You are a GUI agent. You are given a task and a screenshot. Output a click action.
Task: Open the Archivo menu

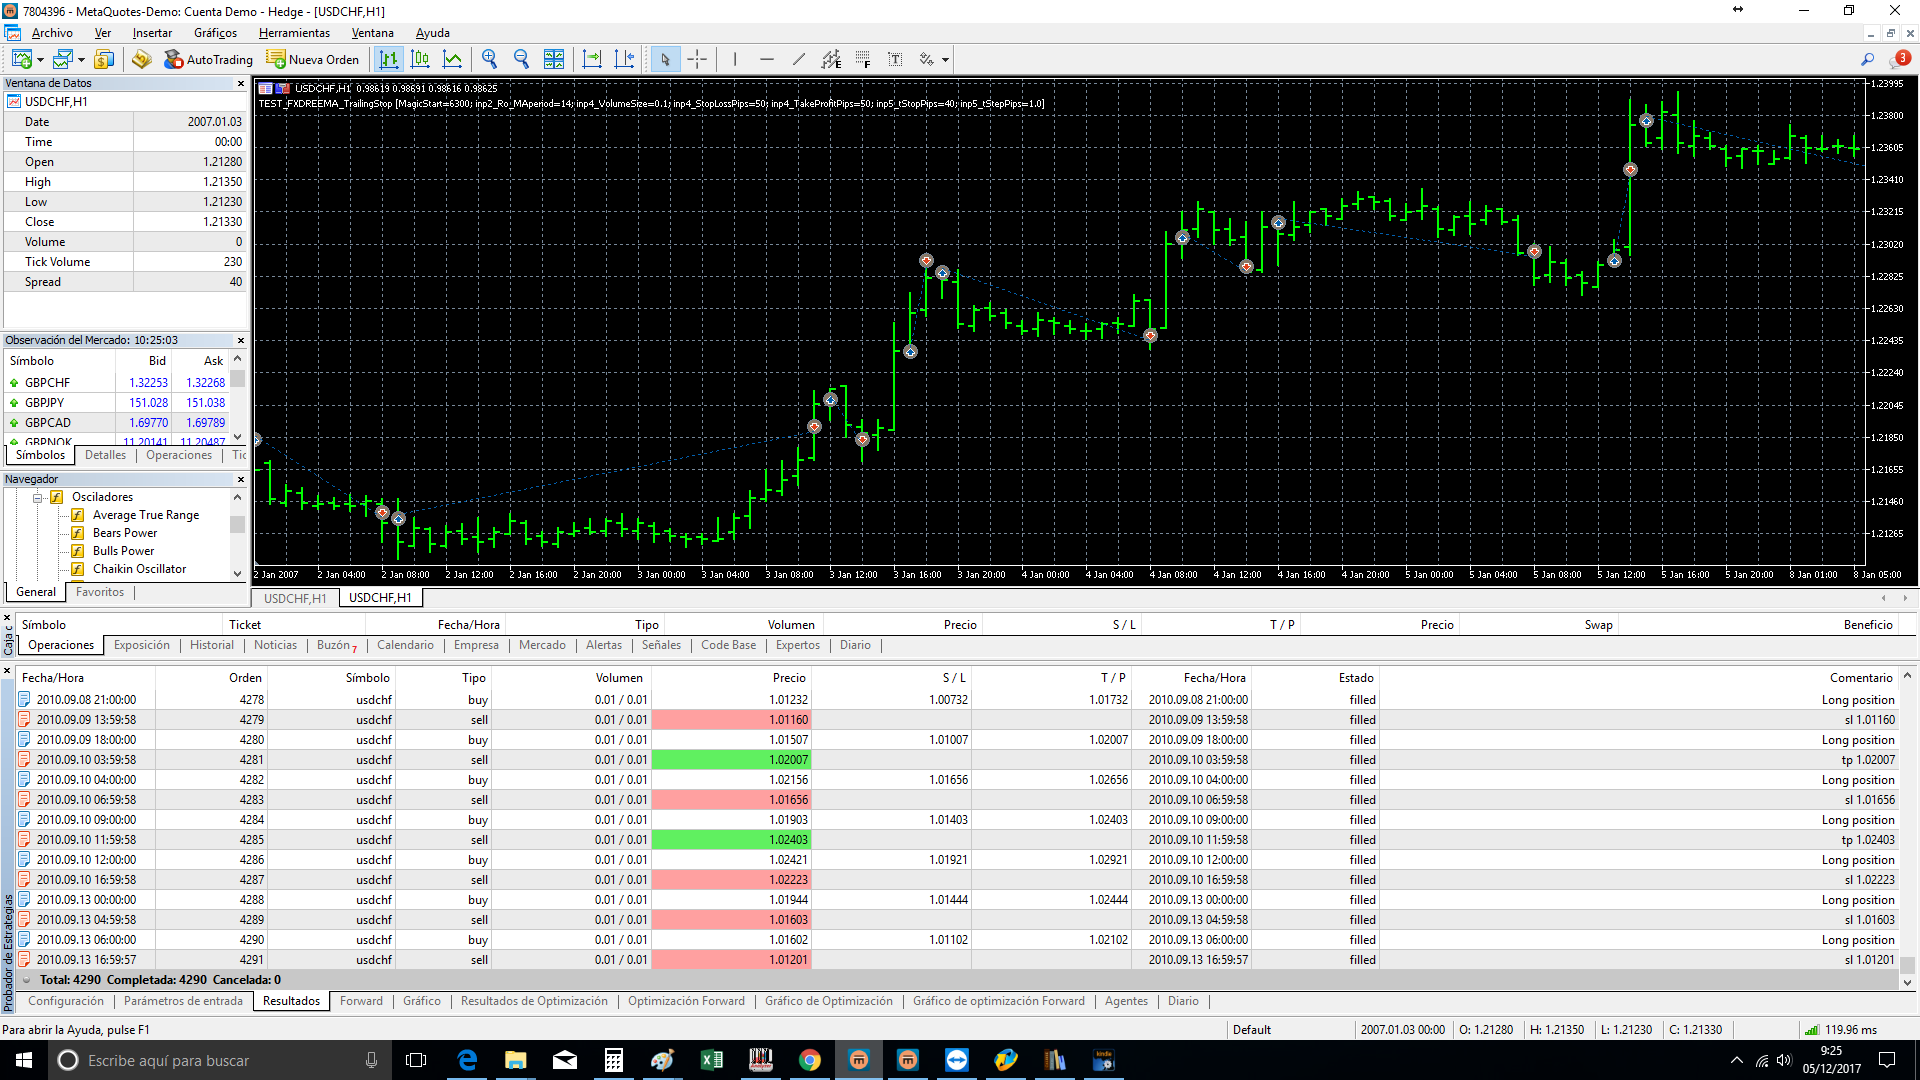(x=52, y=33)
